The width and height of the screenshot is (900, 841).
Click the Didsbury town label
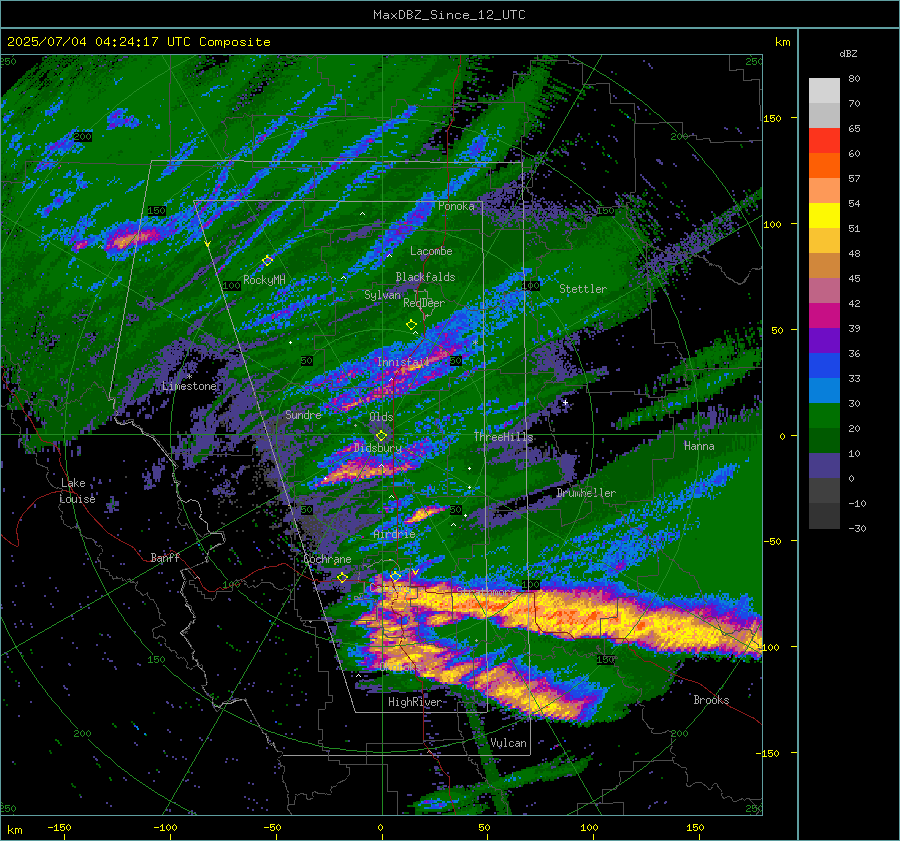tap(378, 448)
